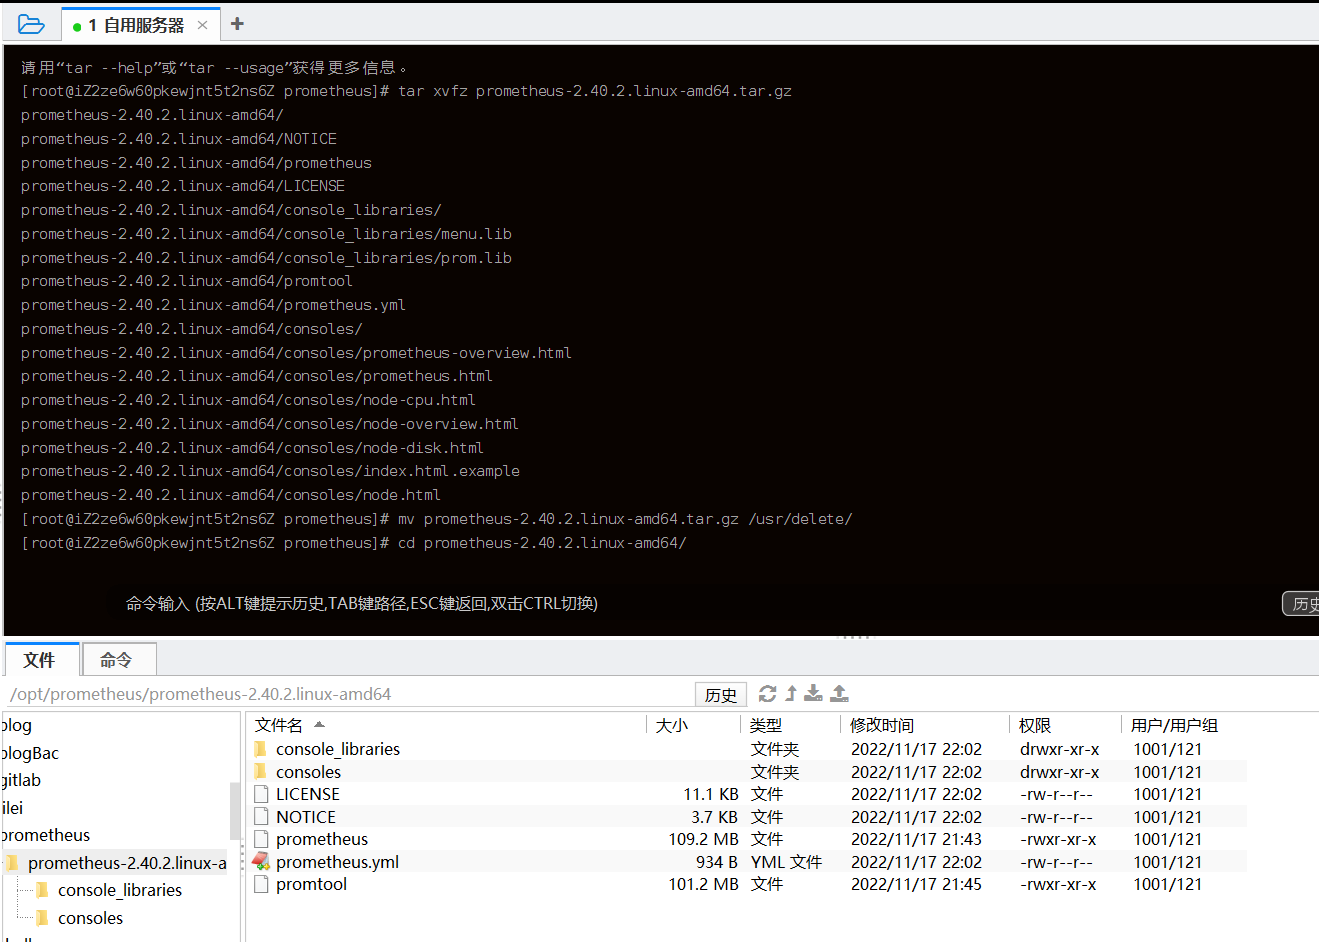This screenshot has height=942, width=1319.
Task: Select consoles name in file list
Action: pos(308,772)
